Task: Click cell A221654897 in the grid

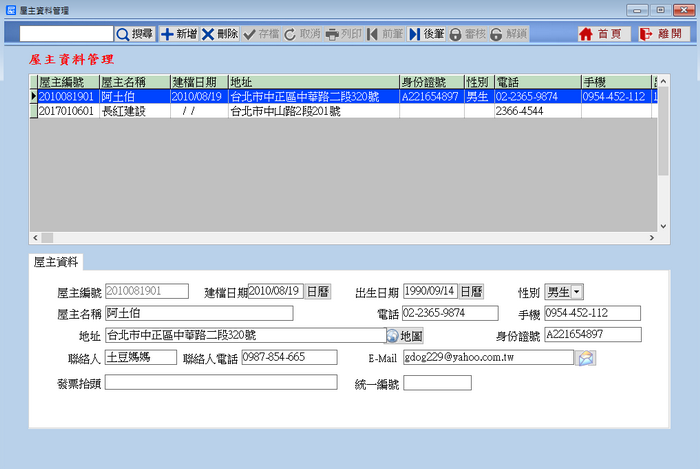Action: coord(432,96)
